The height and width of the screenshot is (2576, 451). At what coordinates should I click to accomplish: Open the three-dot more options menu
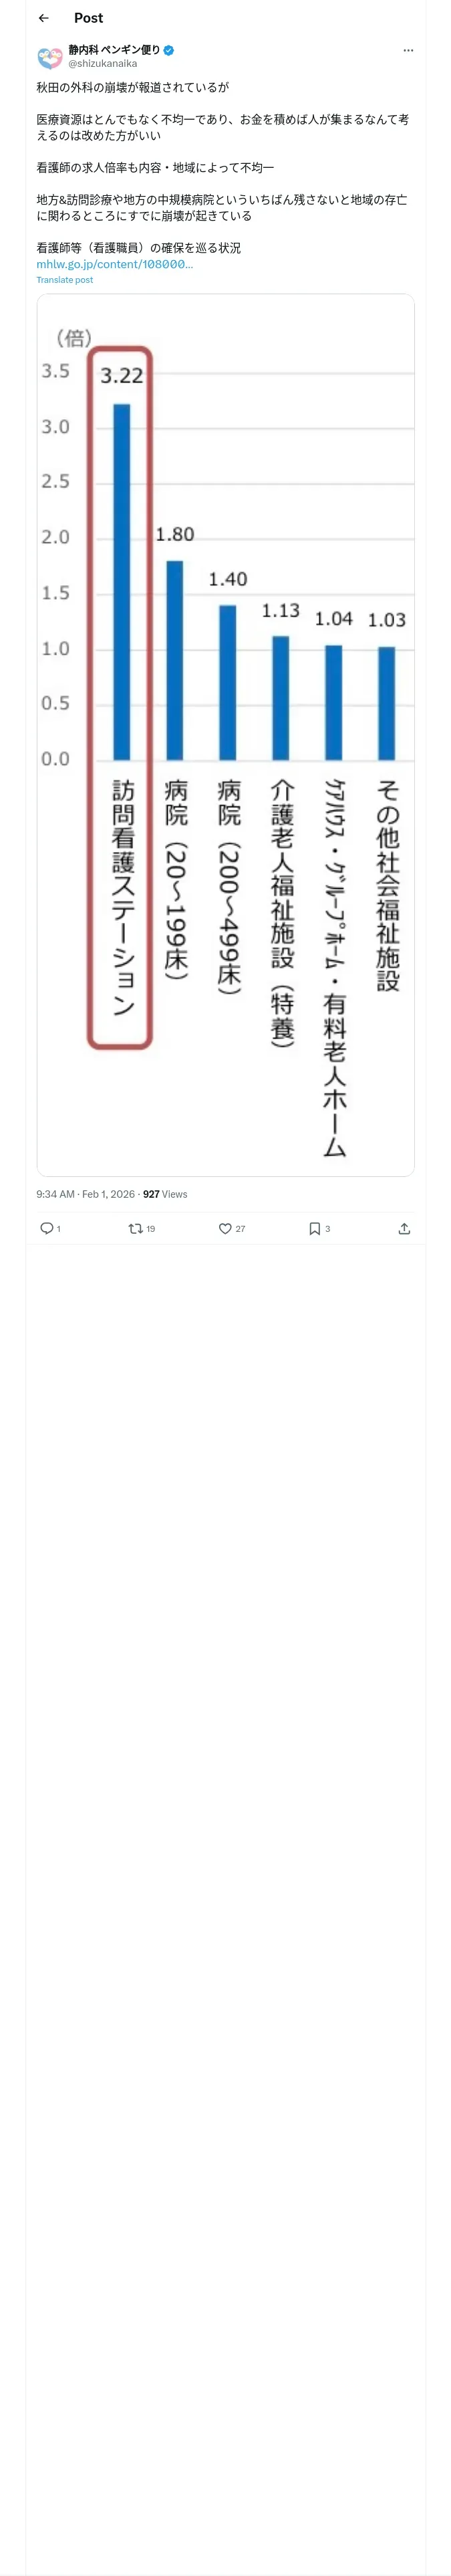point(408,50)
